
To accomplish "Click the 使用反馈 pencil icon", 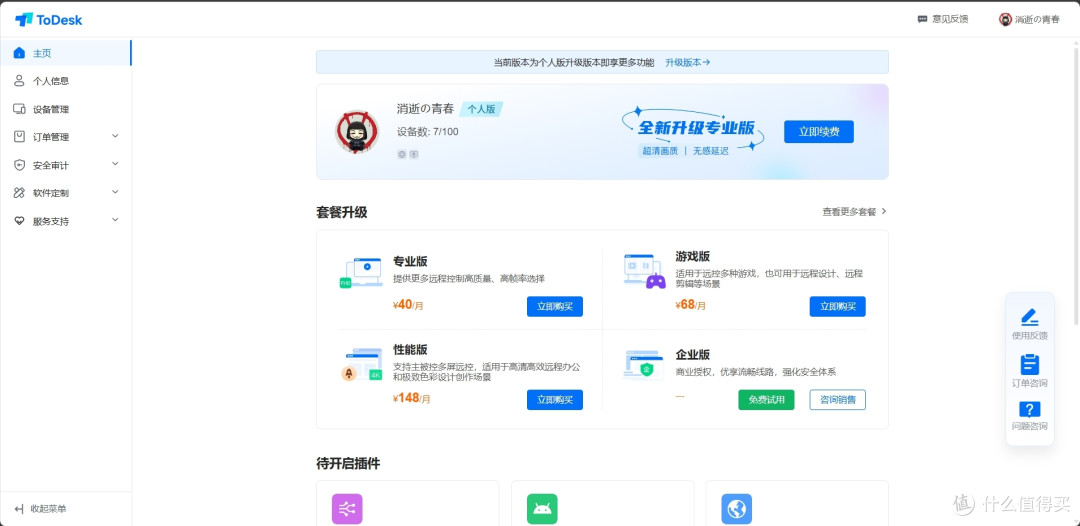I will [1030, 317].
